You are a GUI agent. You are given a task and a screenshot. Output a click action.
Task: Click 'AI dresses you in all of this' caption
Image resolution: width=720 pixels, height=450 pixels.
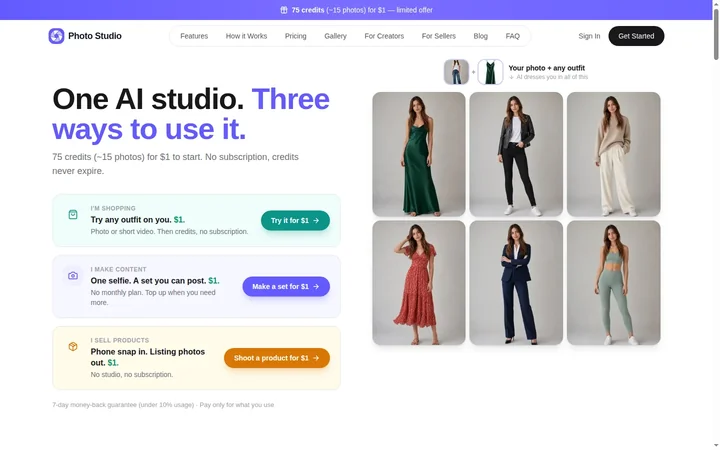[548, 77]
